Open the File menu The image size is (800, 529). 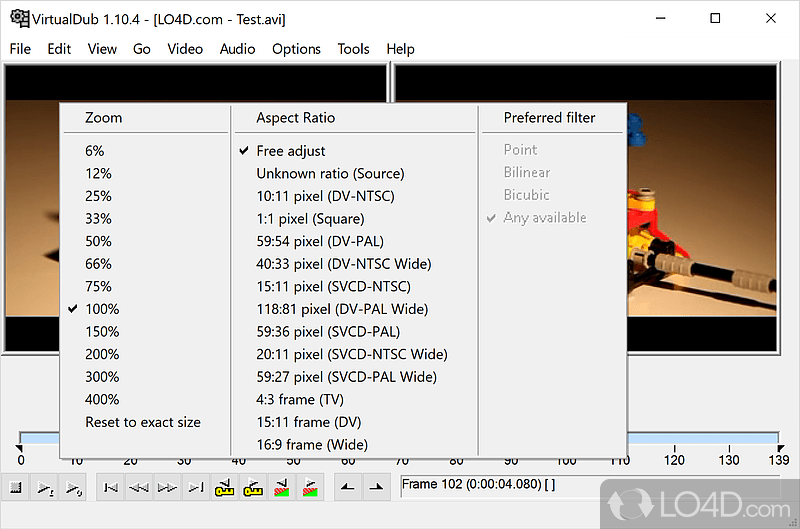pyautogui.click(x=20, y=49)
